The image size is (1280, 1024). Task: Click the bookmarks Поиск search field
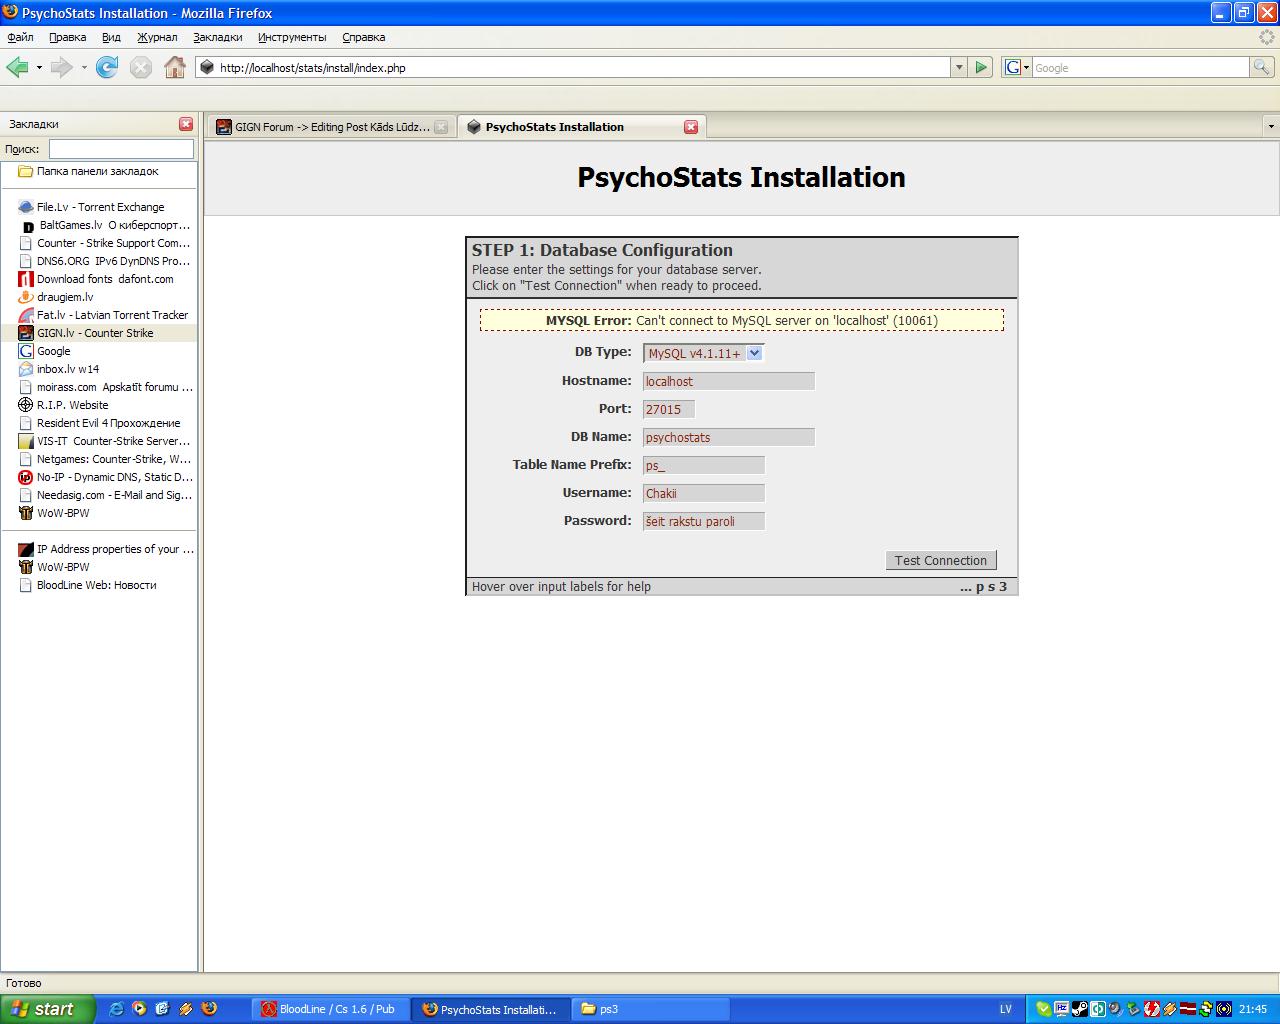121,148
